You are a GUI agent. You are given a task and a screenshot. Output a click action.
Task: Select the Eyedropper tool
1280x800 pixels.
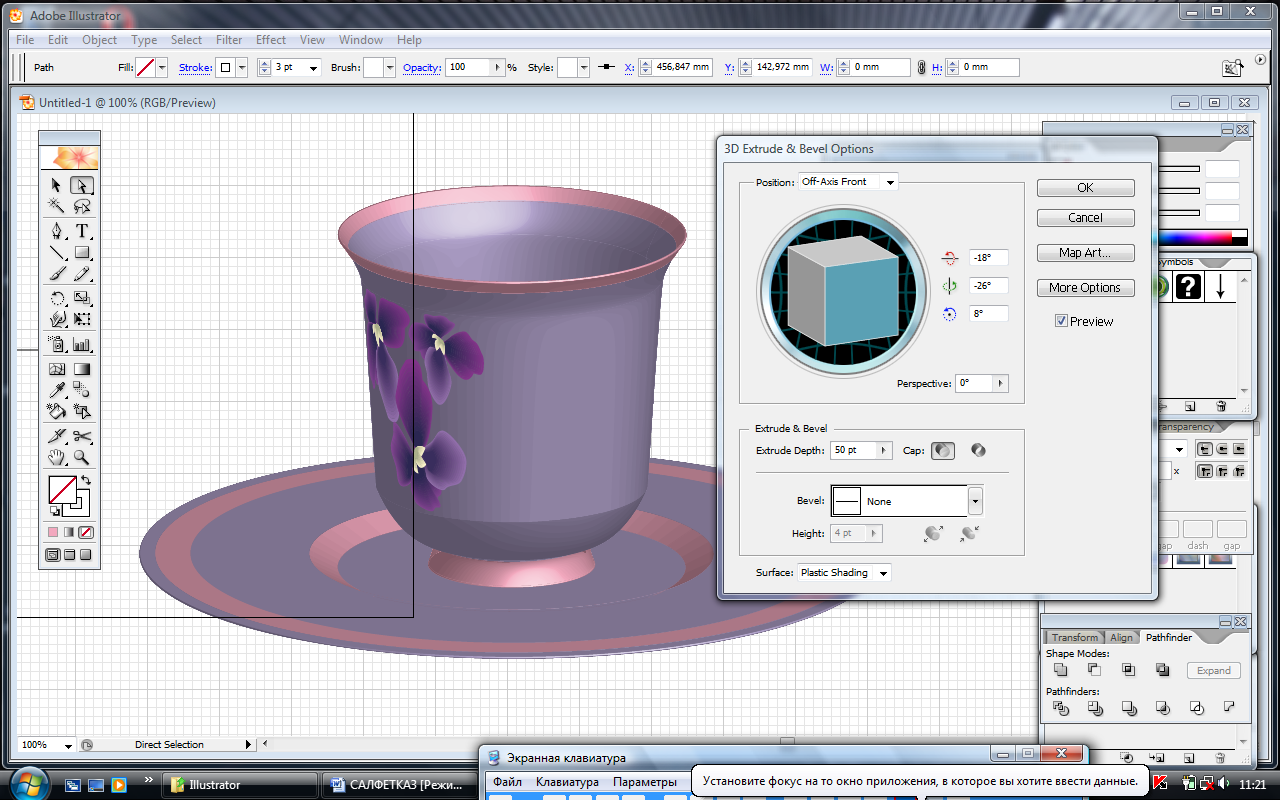[57, 390]
